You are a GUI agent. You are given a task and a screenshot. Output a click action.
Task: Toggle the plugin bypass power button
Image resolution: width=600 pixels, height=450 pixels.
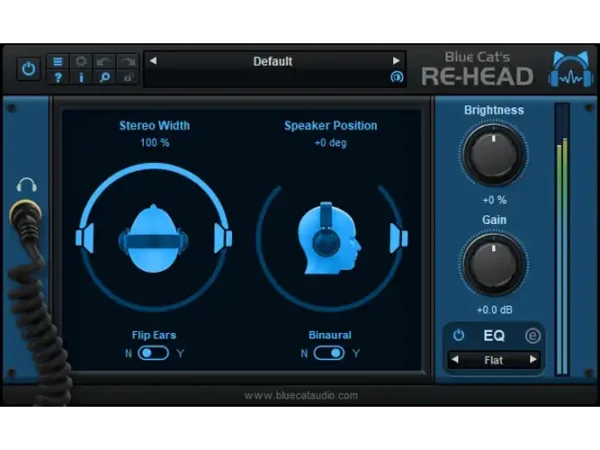29,69
